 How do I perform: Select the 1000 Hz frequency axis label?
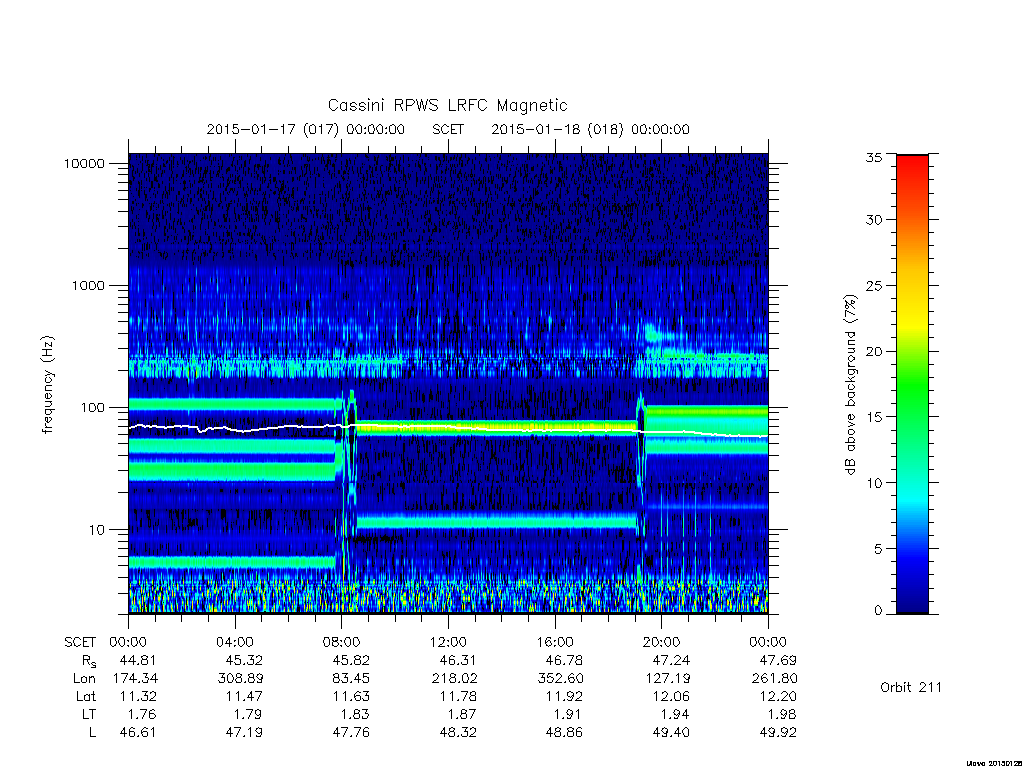click(x=88, y=285)
